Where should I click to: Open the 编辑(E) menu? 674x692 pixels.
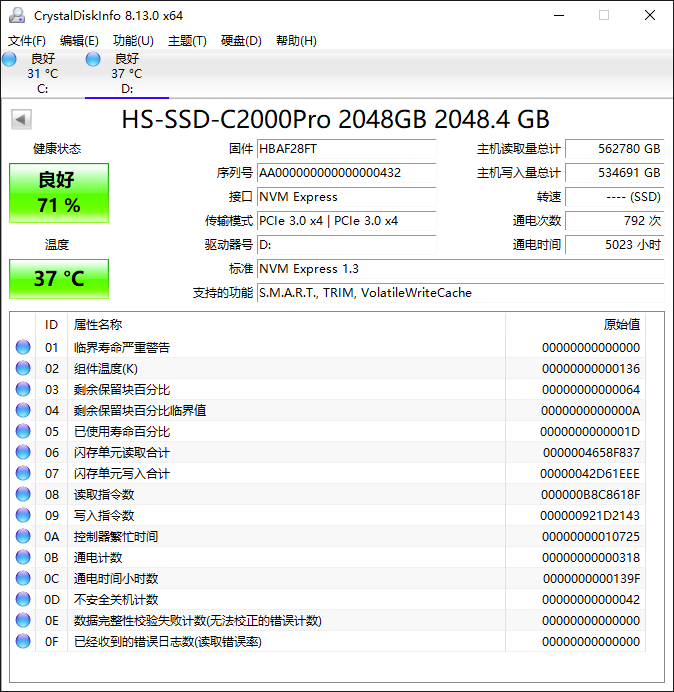[x=79, y=41]
